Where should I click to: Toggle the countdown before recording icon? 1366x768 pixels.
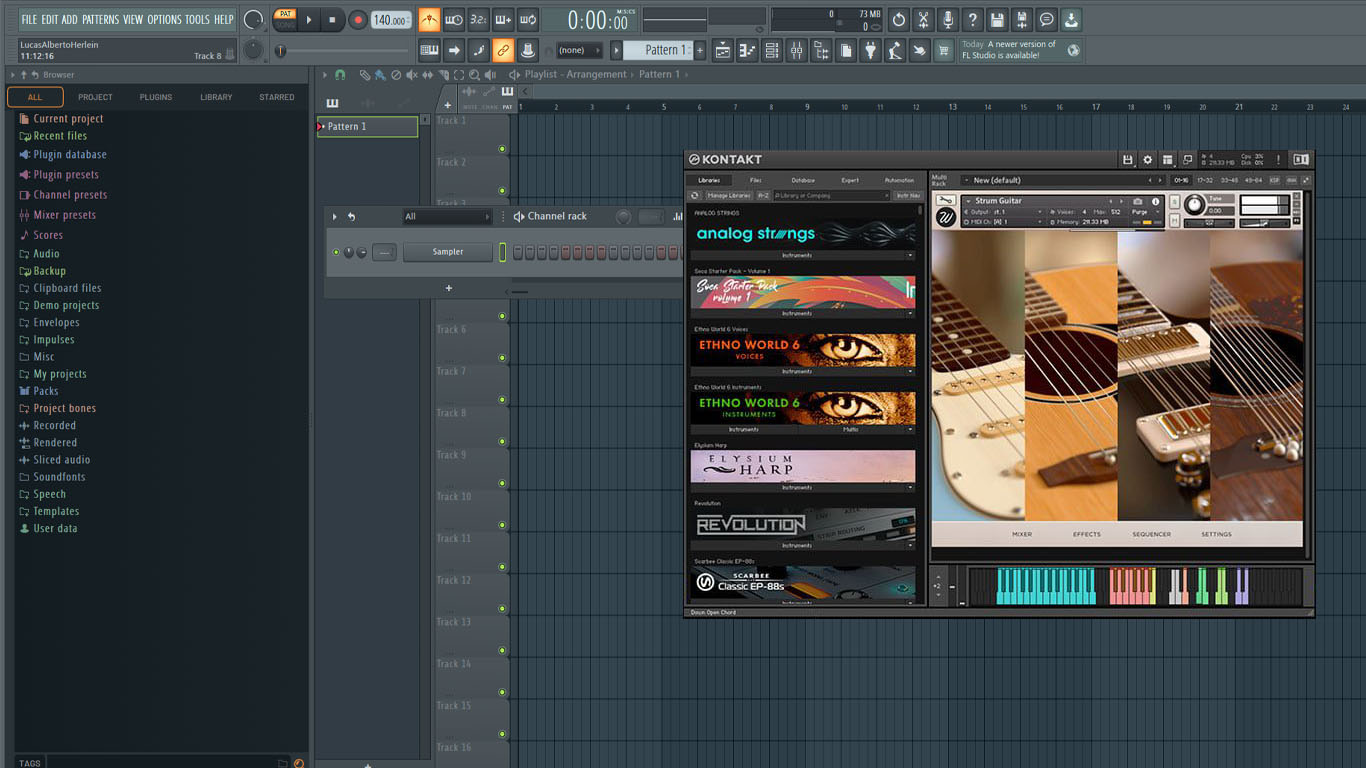tap(478, 19)
